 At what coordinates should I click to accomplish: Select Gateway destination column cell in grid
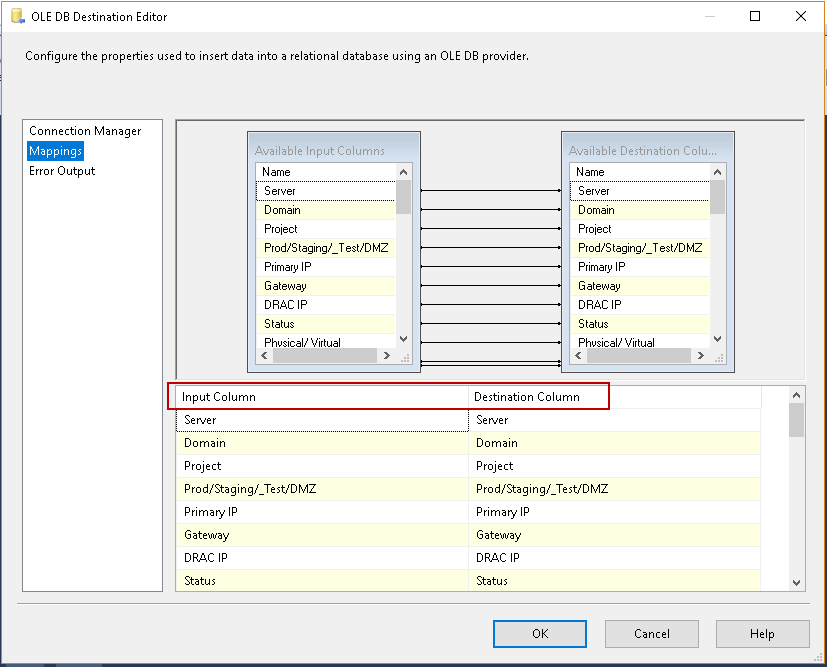pos(613,535)
